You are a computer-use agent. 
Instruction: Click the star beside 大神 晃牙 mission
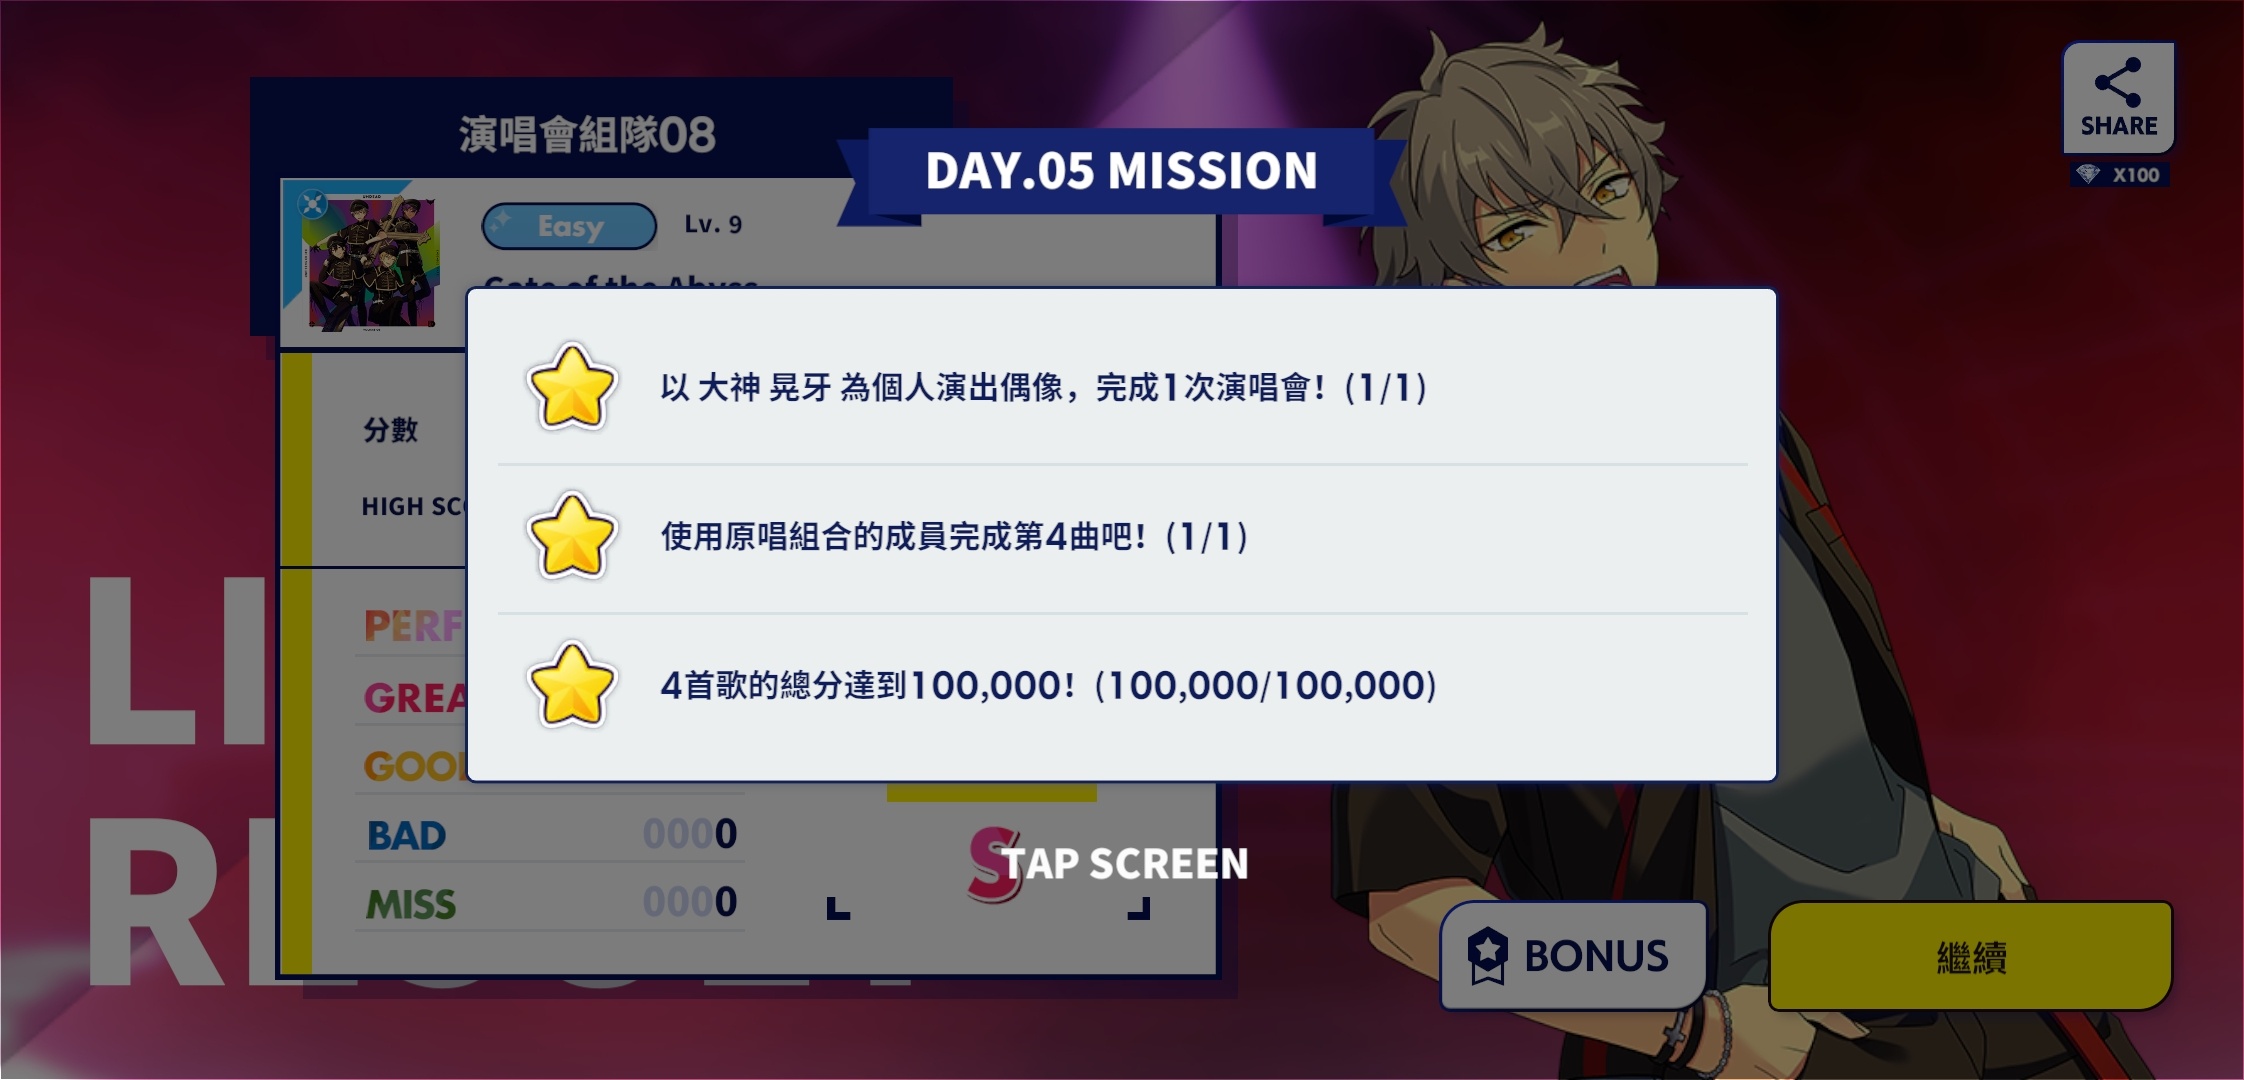[571, 388]
